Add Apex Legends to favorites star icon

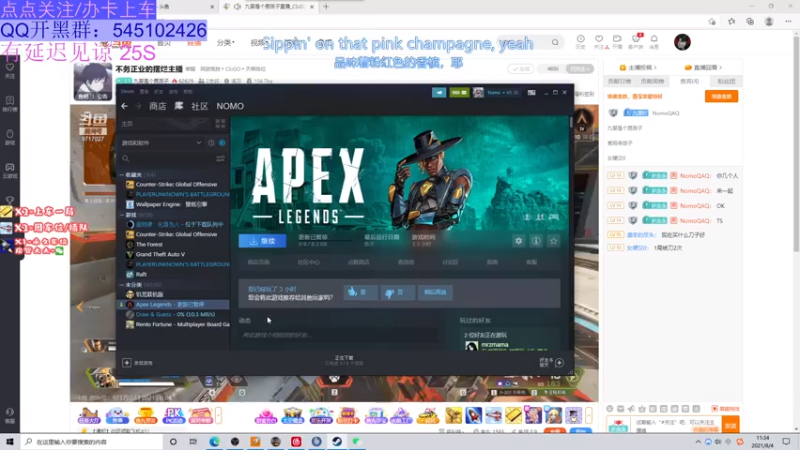(x=554, y=241)
